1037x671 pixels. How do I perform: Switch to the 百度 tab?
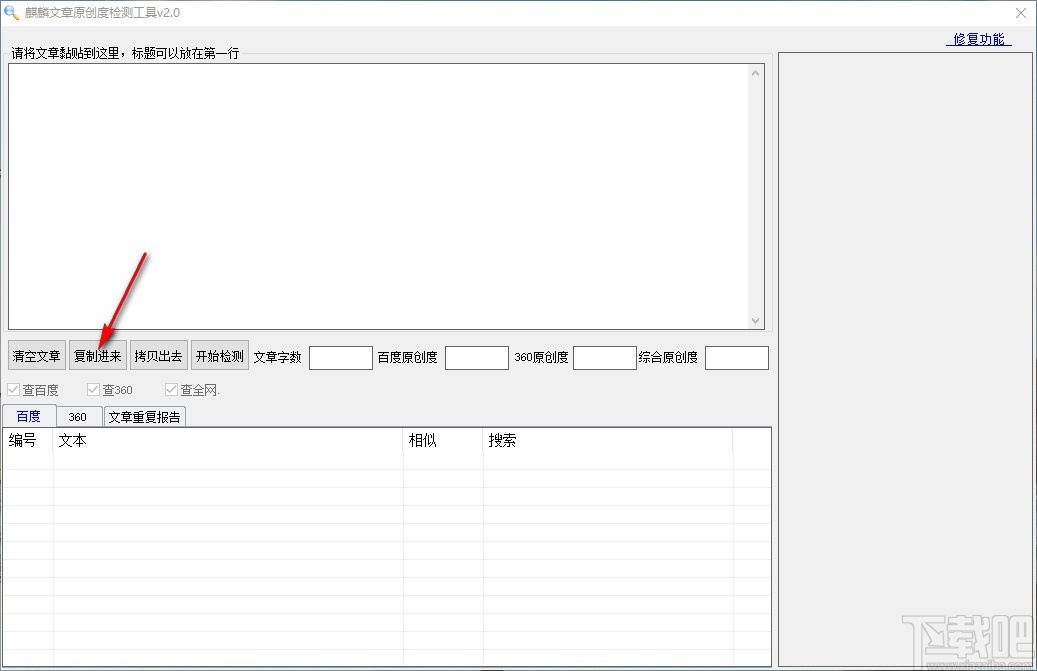coord(29,416)
